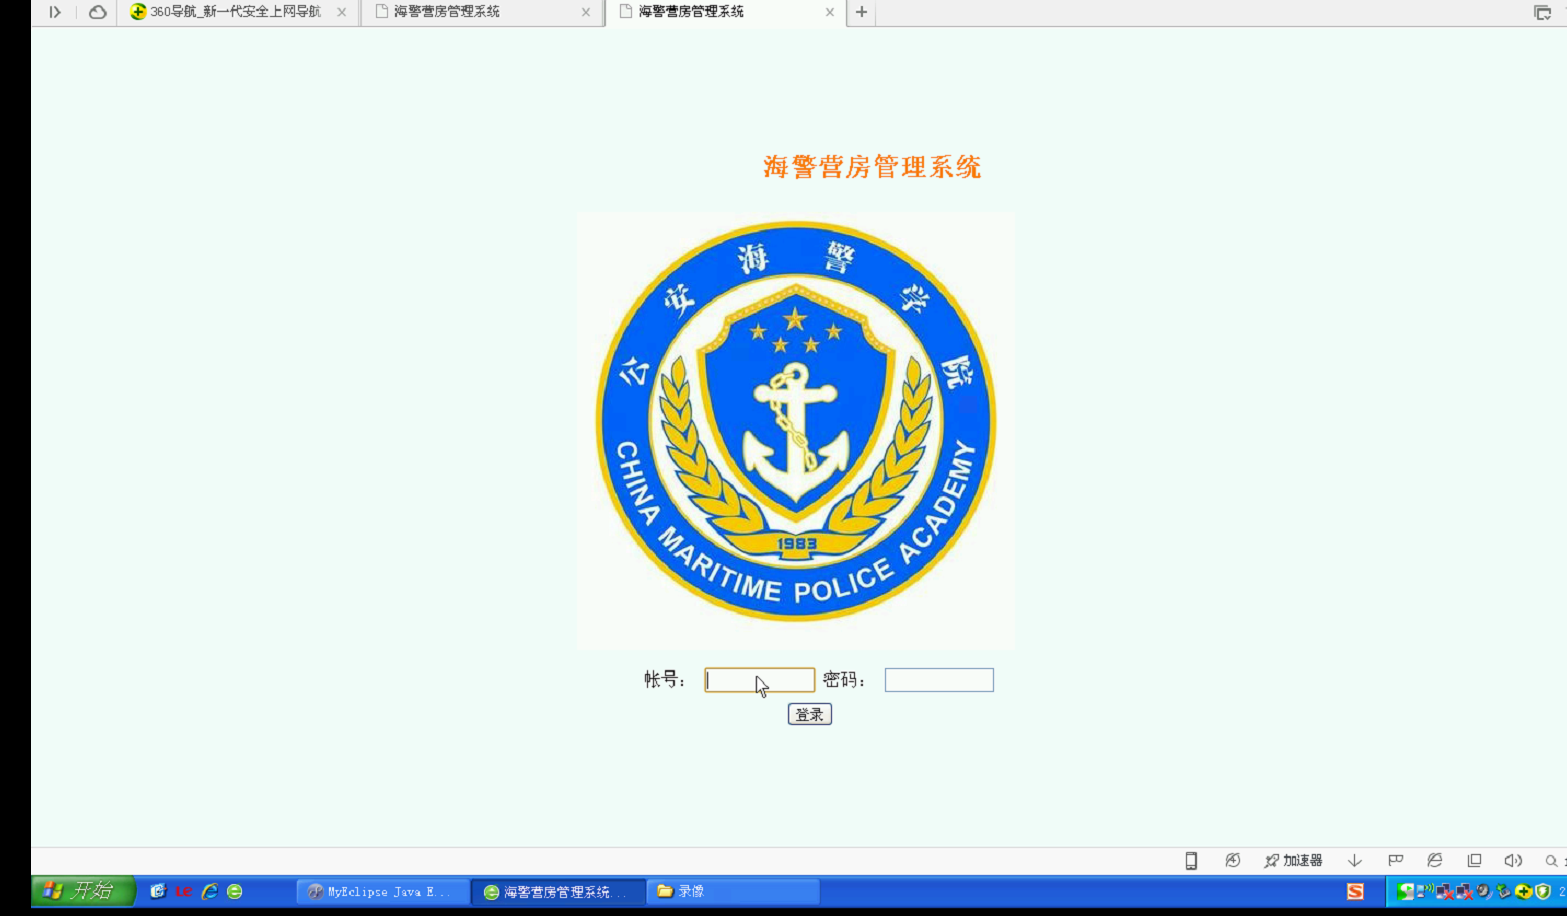Click the 加速器 accelerator button
Viewport: 1567px width, 916px height.
[1293, 861]
